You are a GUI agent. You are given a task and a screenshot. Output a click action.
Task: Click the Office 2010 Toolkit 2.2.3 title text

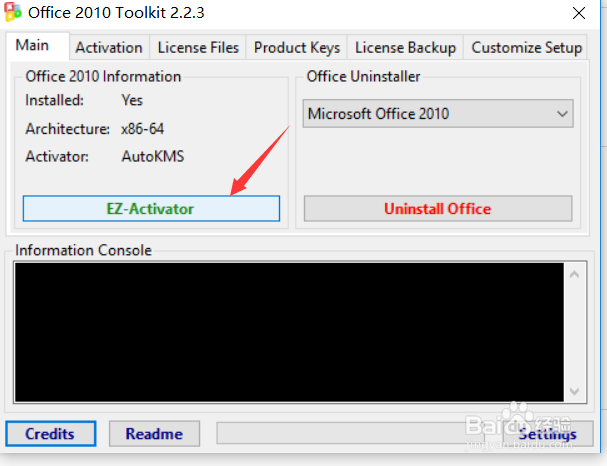(116, 13)
